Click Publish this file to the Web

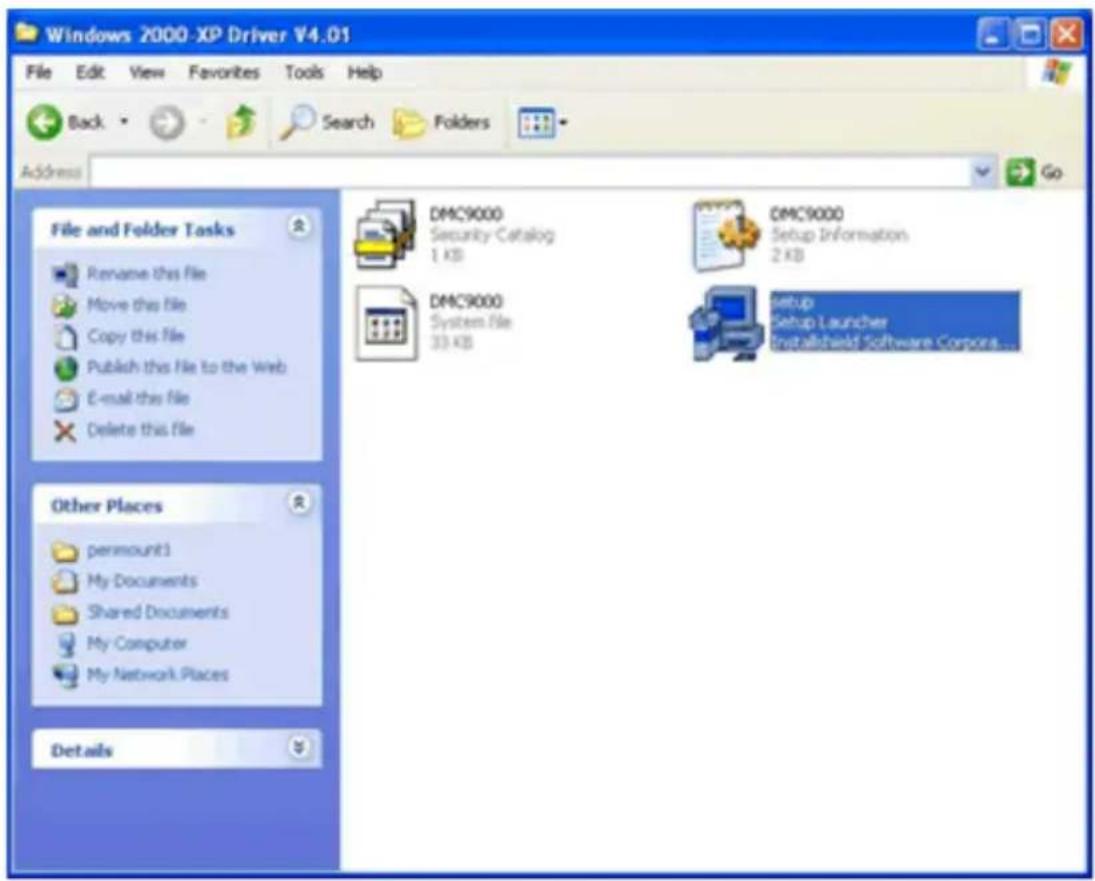point(186,367)
